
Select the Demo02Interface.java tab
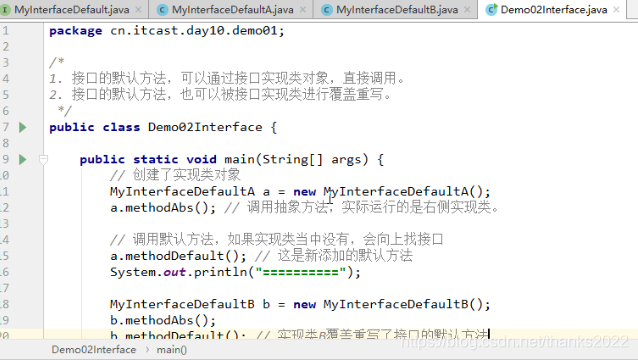click(x=553, y=9)
